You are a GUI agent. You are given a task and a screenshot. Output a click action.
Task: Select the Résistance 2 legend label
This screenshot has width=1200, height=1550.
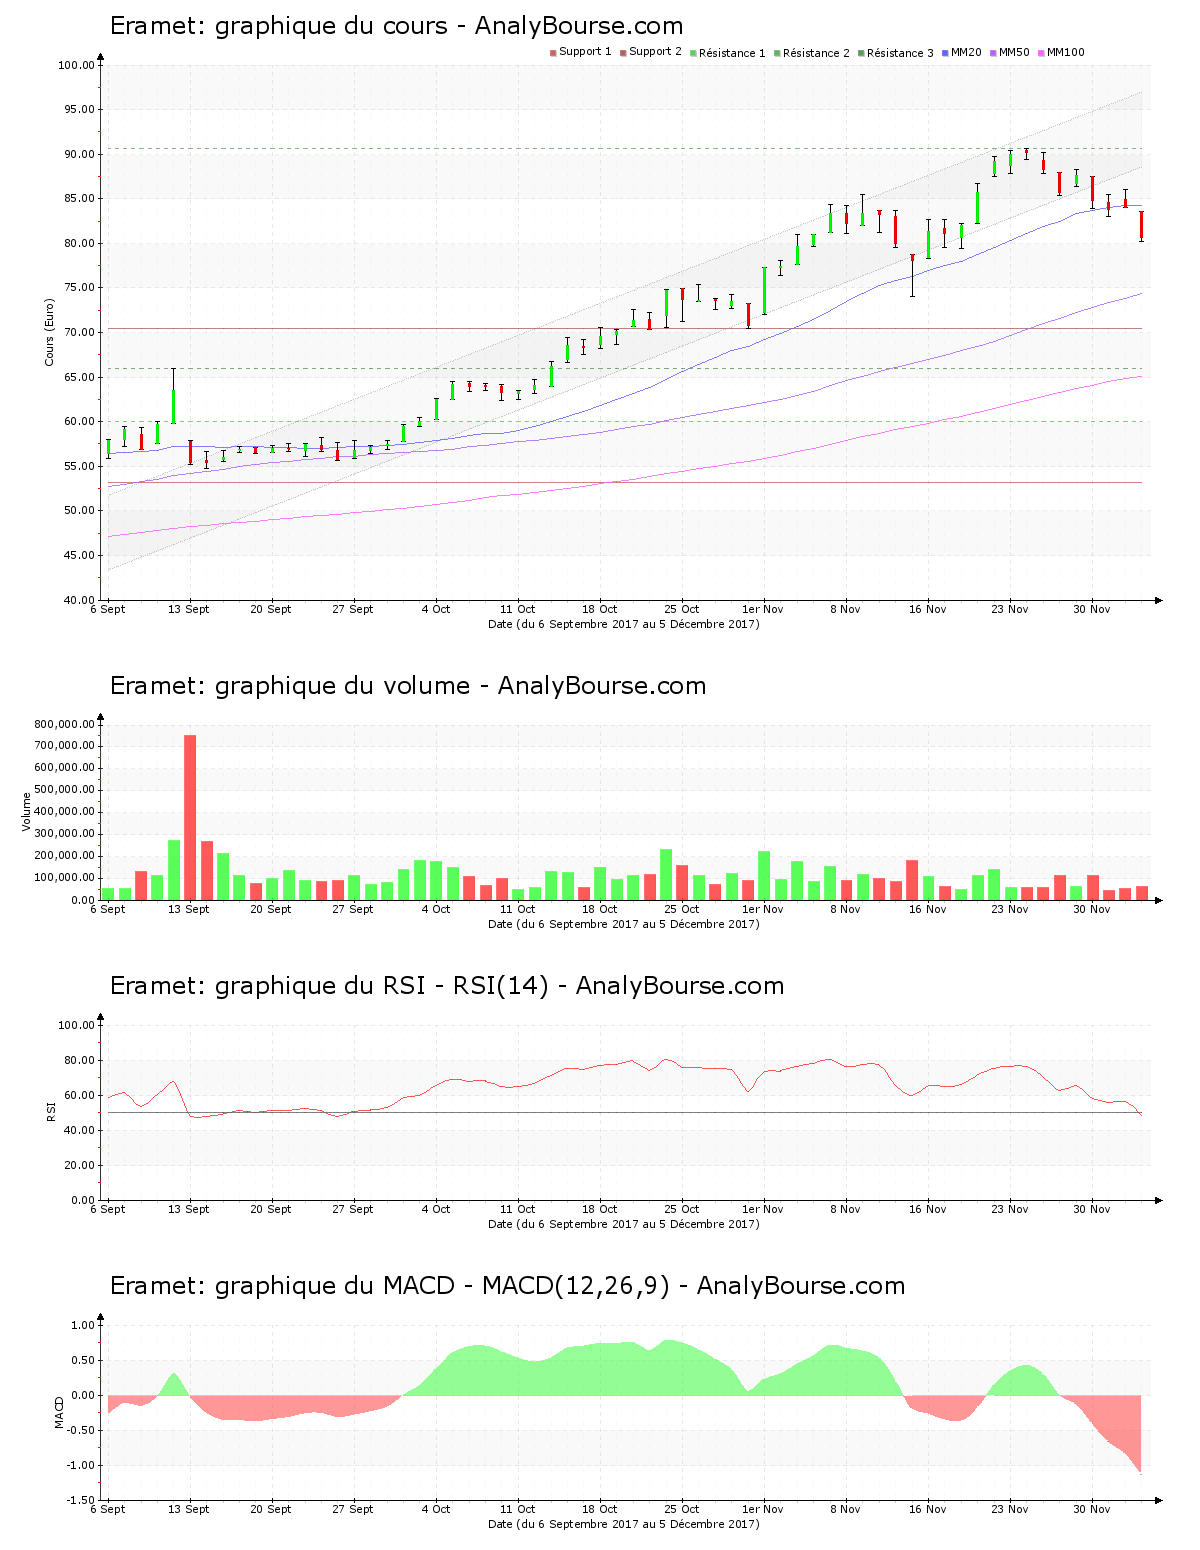pos(816,53)
